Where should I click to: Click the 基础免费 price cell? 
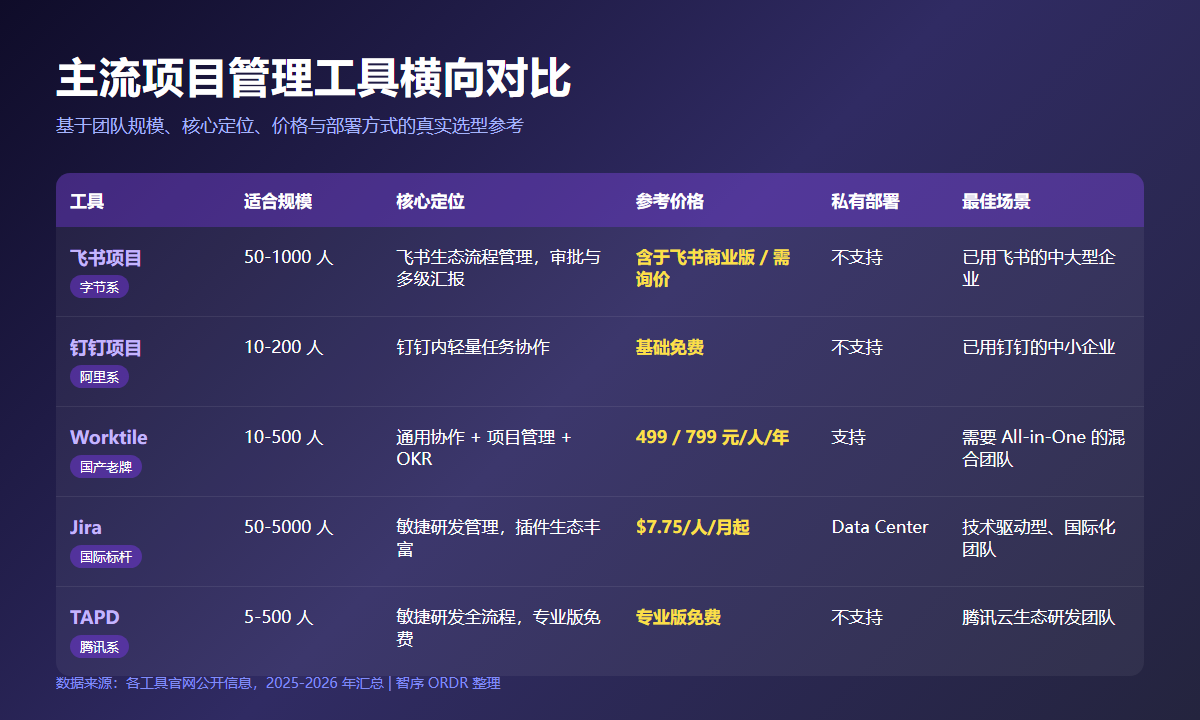click(670, 347)
